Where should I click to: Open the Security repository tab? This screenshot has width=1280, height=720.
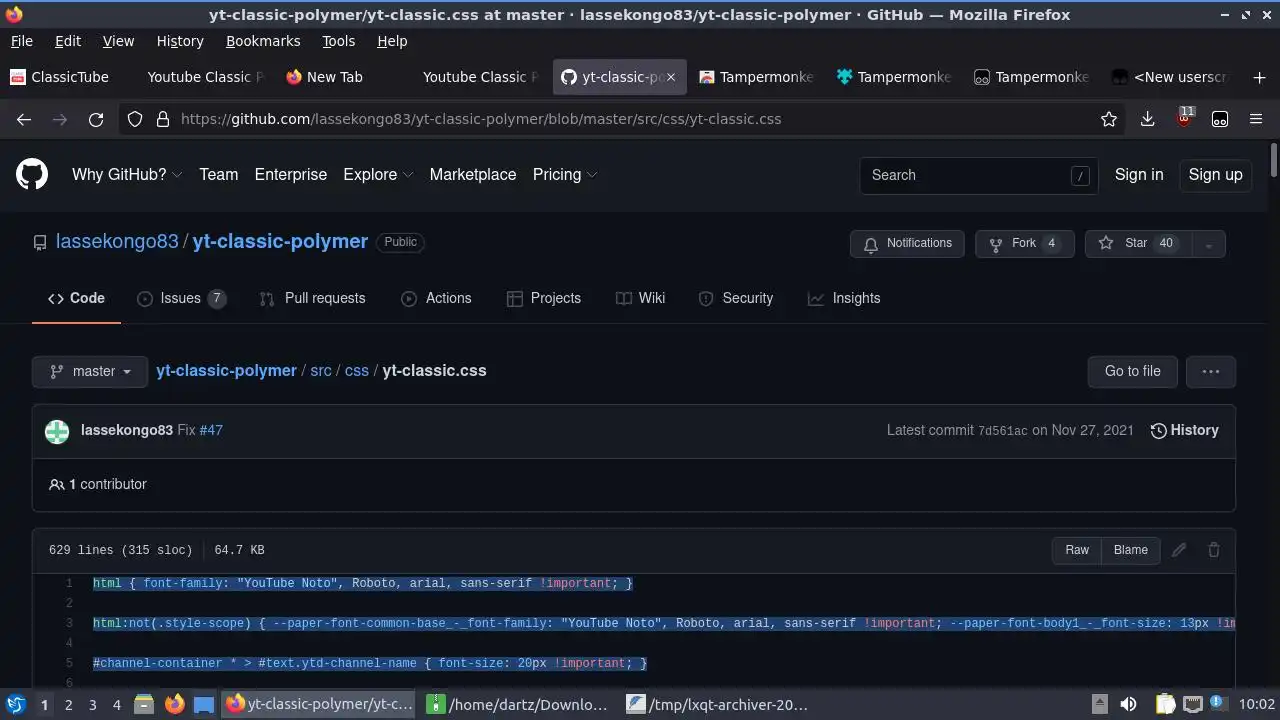pos(736,298)
